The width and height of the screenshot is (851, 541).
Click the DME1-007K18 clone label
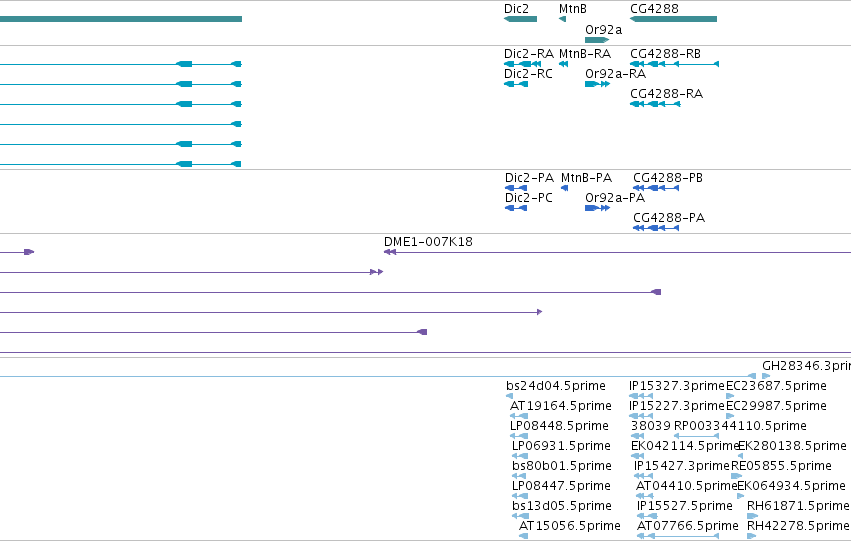[428, 242]
